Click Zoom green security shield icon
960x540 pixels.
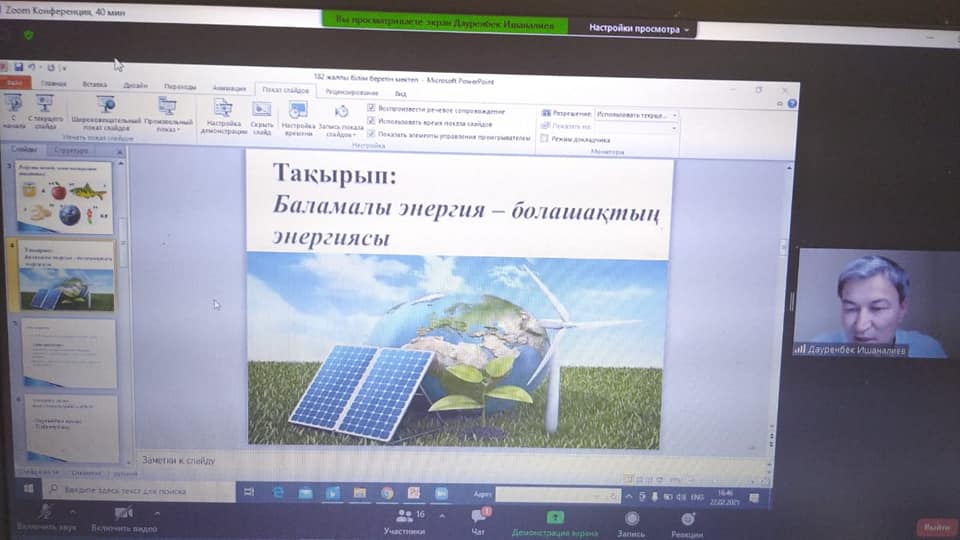(x=28, y=35)
